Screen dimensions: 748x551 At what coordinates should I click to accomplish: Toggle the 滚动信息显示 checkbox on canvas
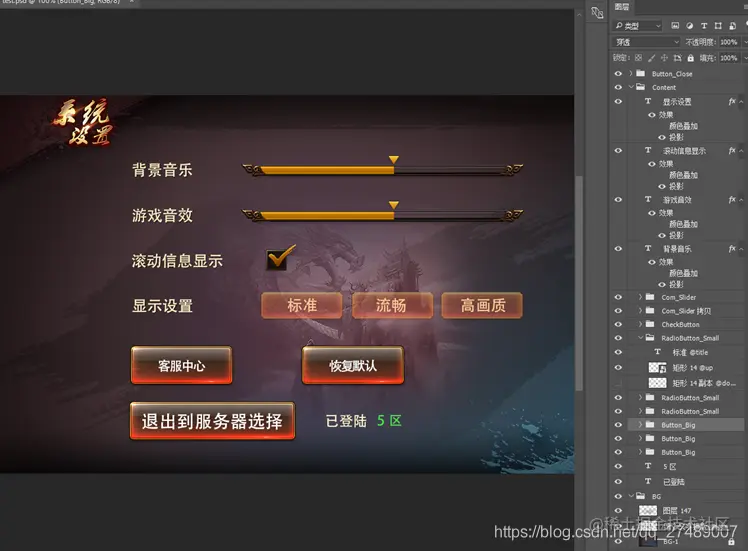(278, 260)
